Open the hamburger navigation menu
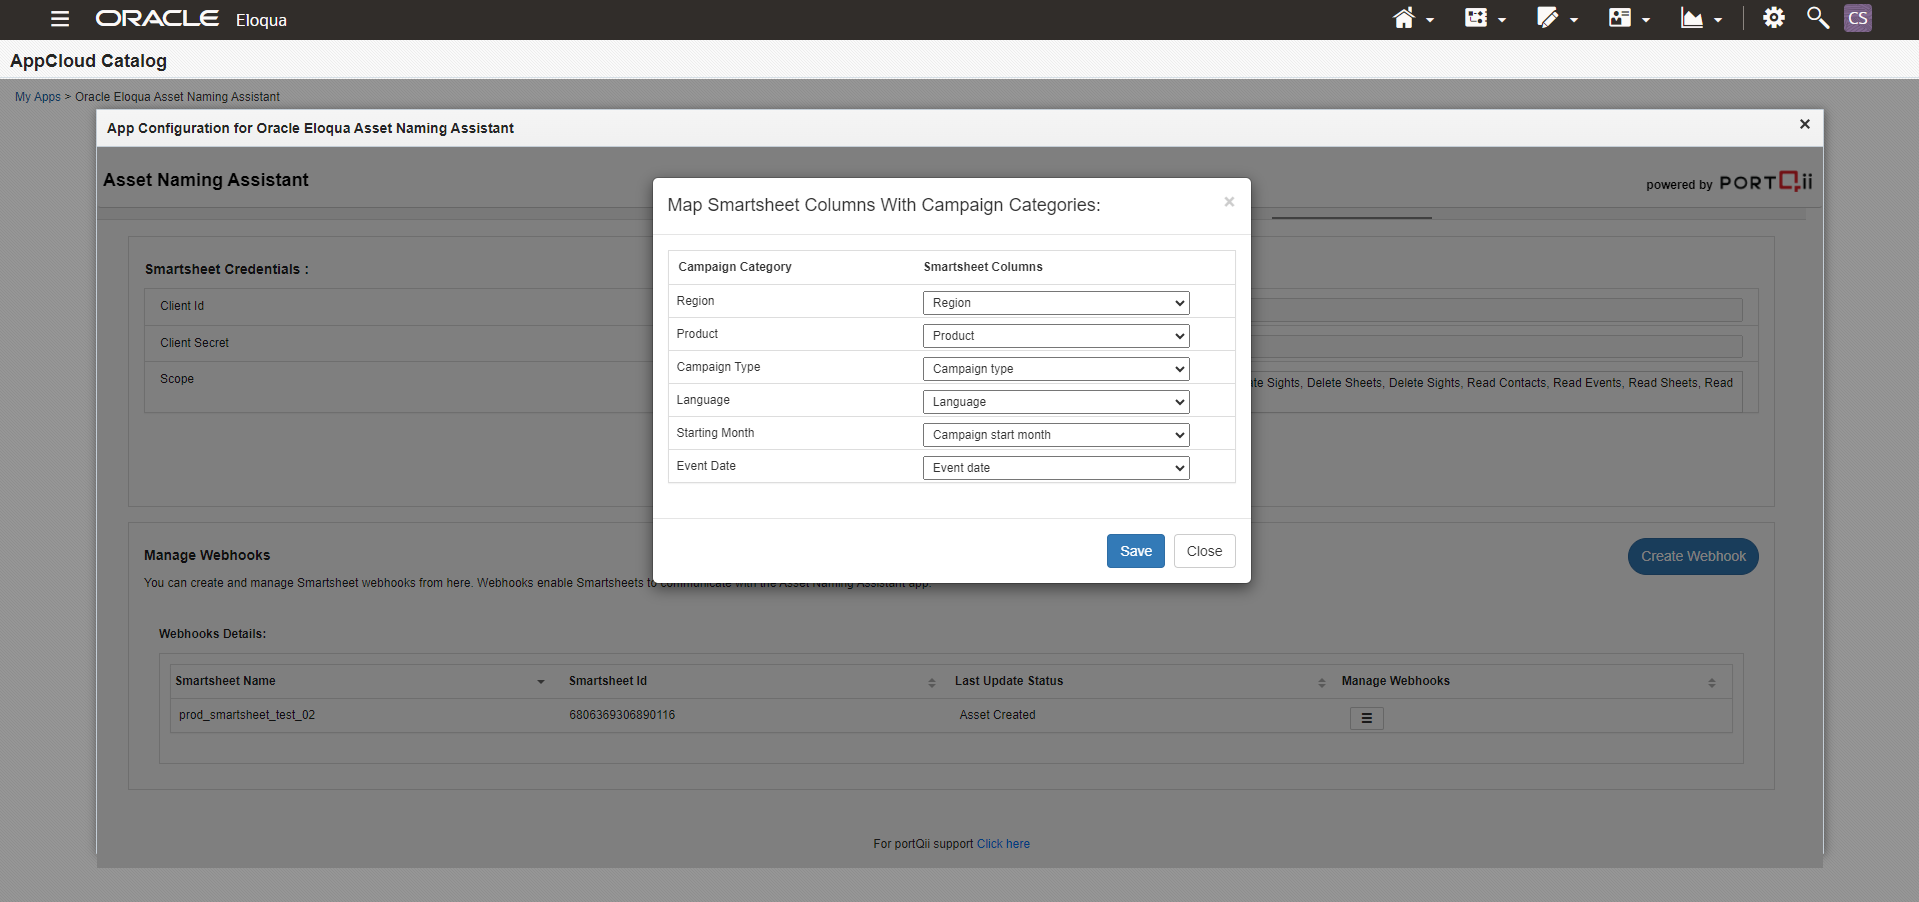The width and height of the screenshot is (1919, 902). coord(60,19)
